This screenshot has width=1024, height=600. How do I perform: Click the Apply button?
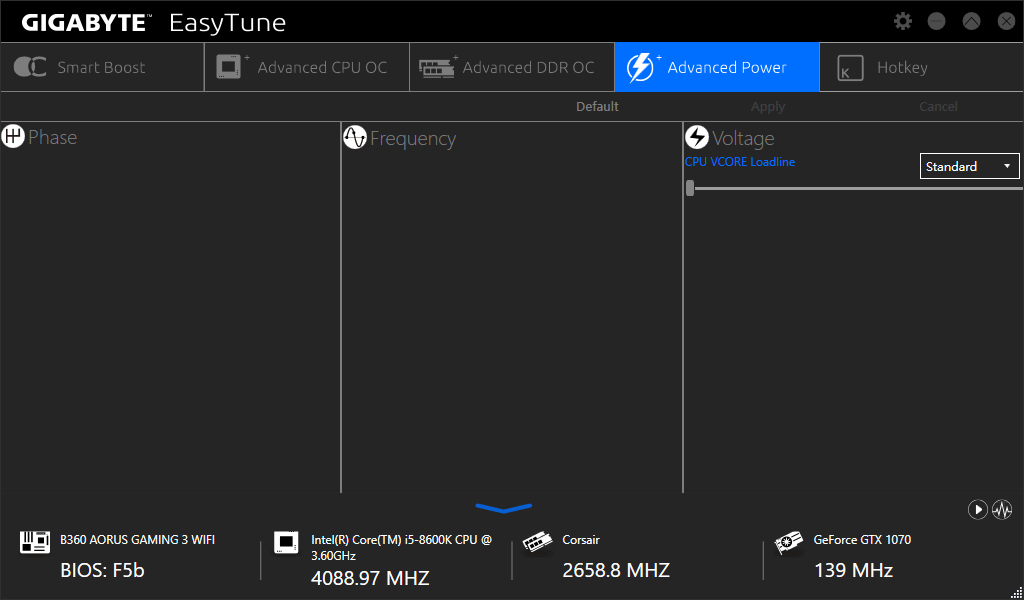point(768,106)
